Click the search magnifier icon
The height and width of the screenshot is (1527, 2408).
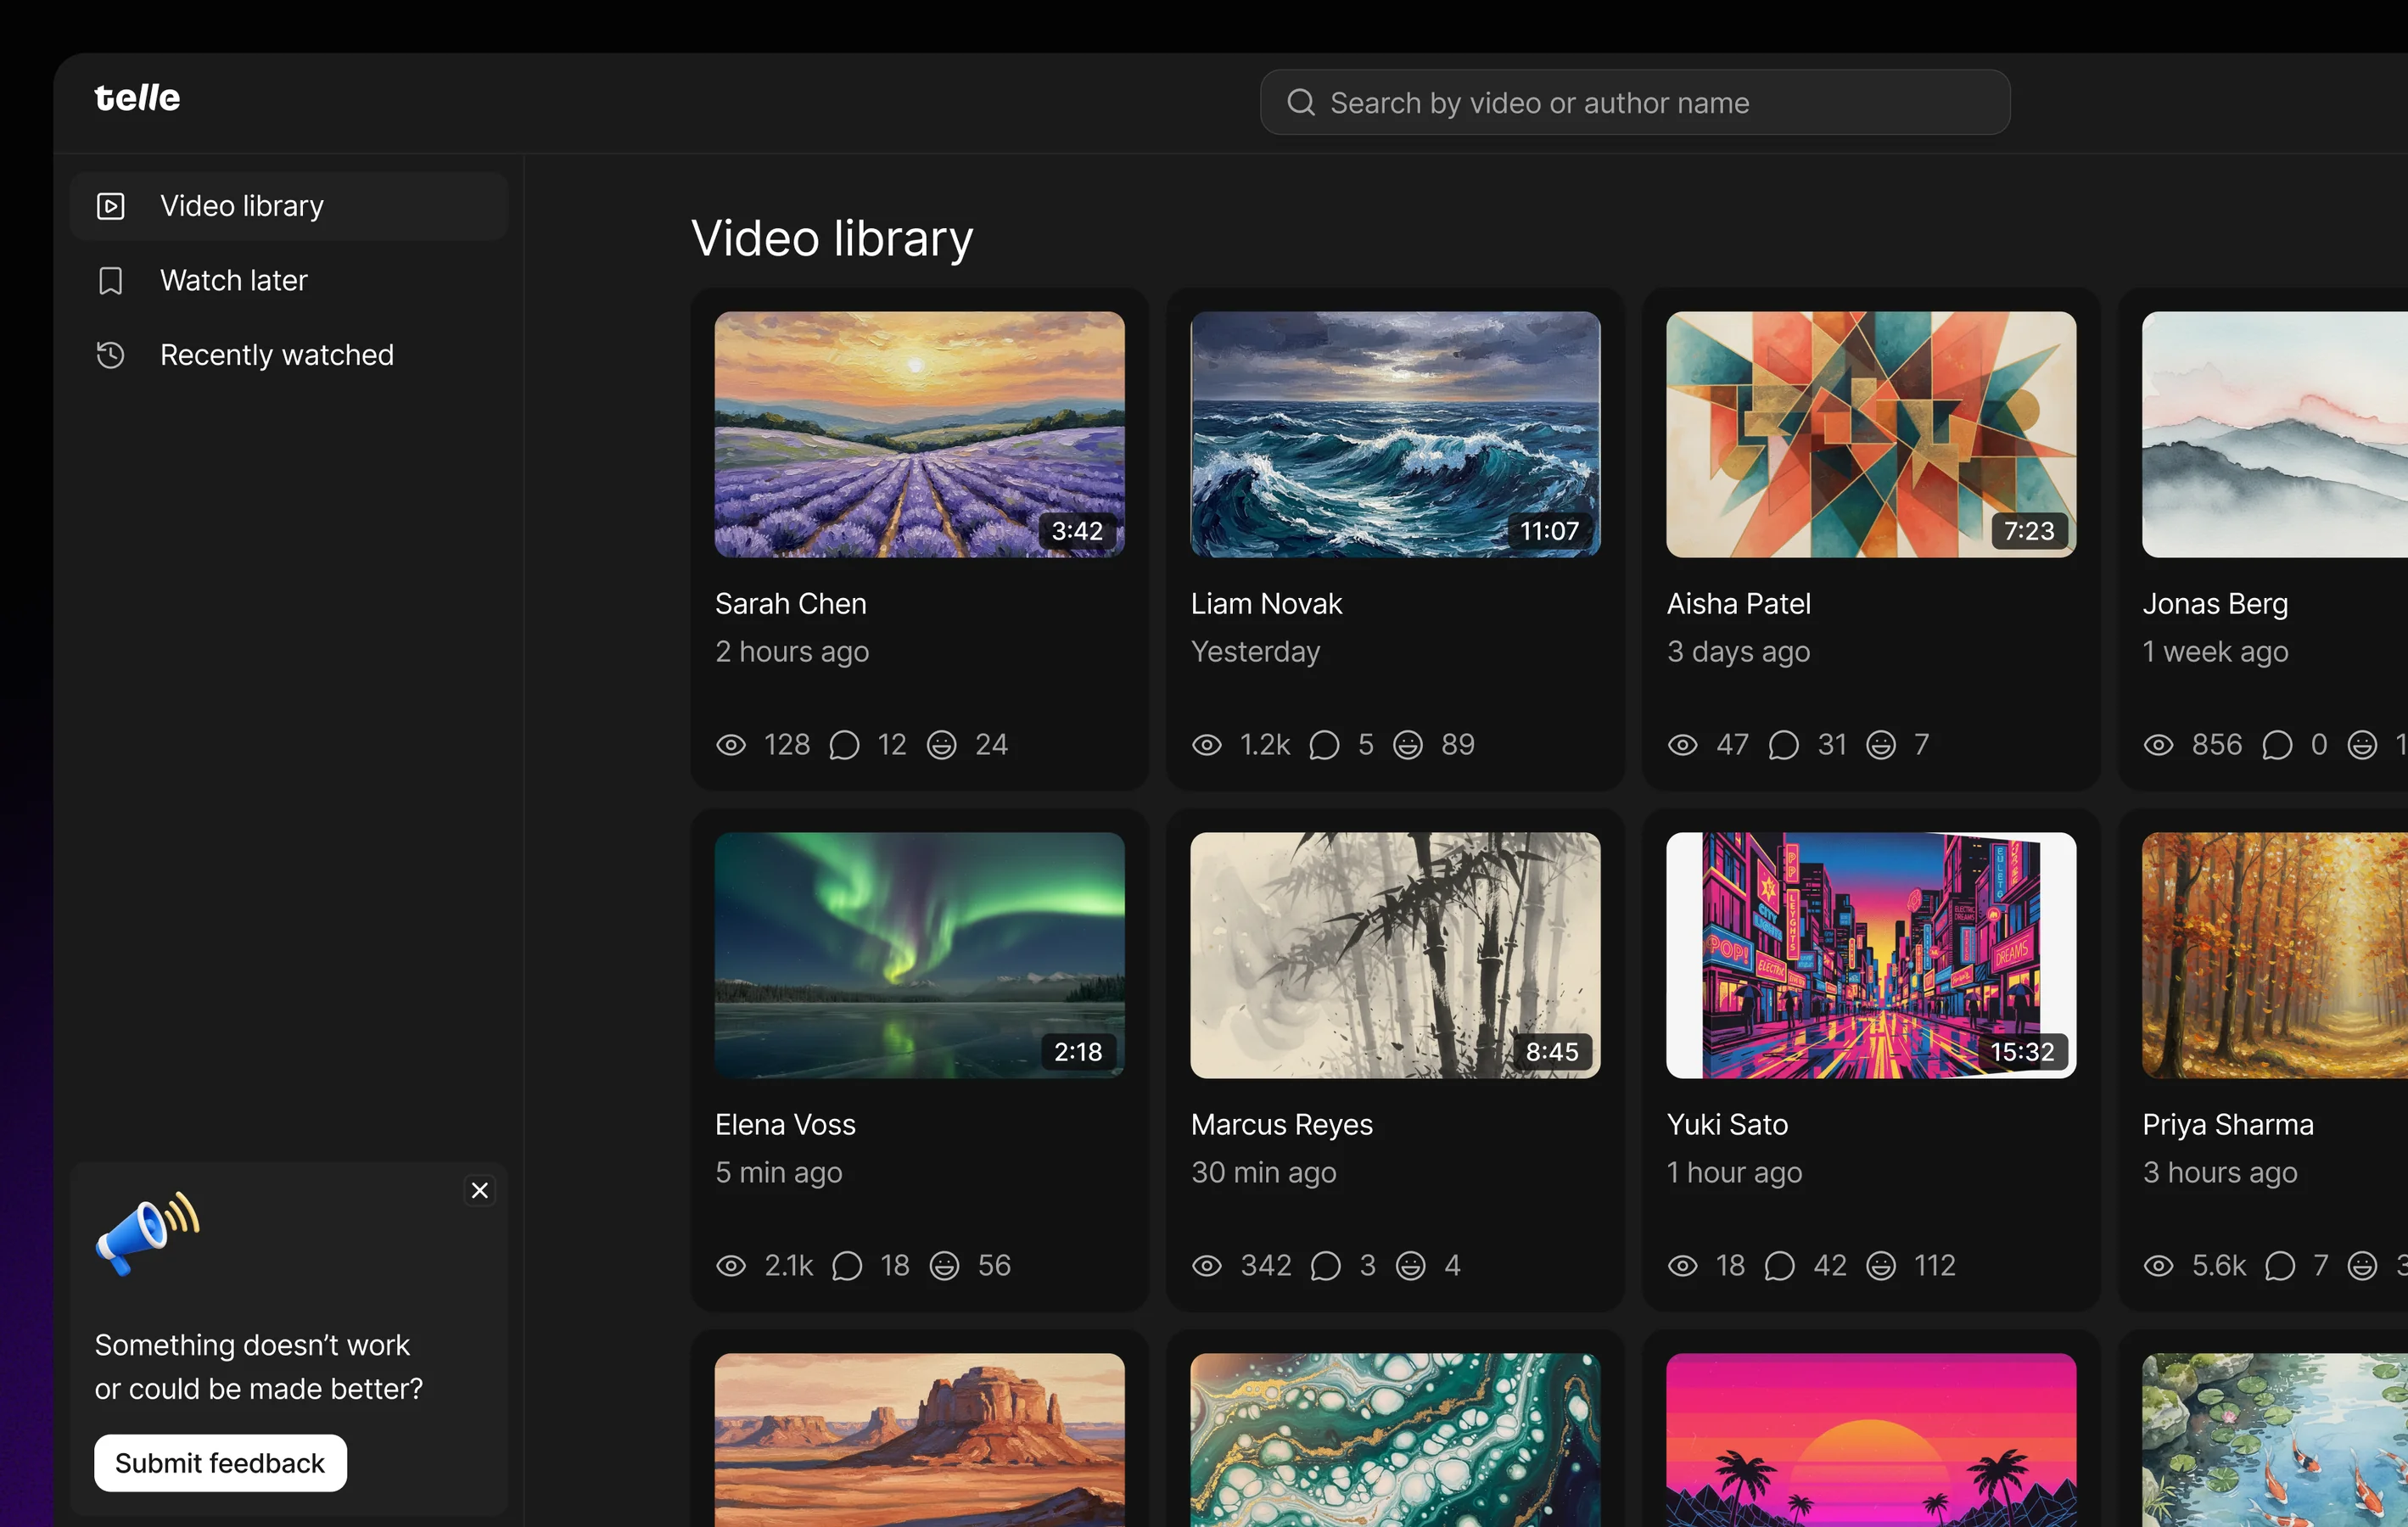click(1300, 102)
